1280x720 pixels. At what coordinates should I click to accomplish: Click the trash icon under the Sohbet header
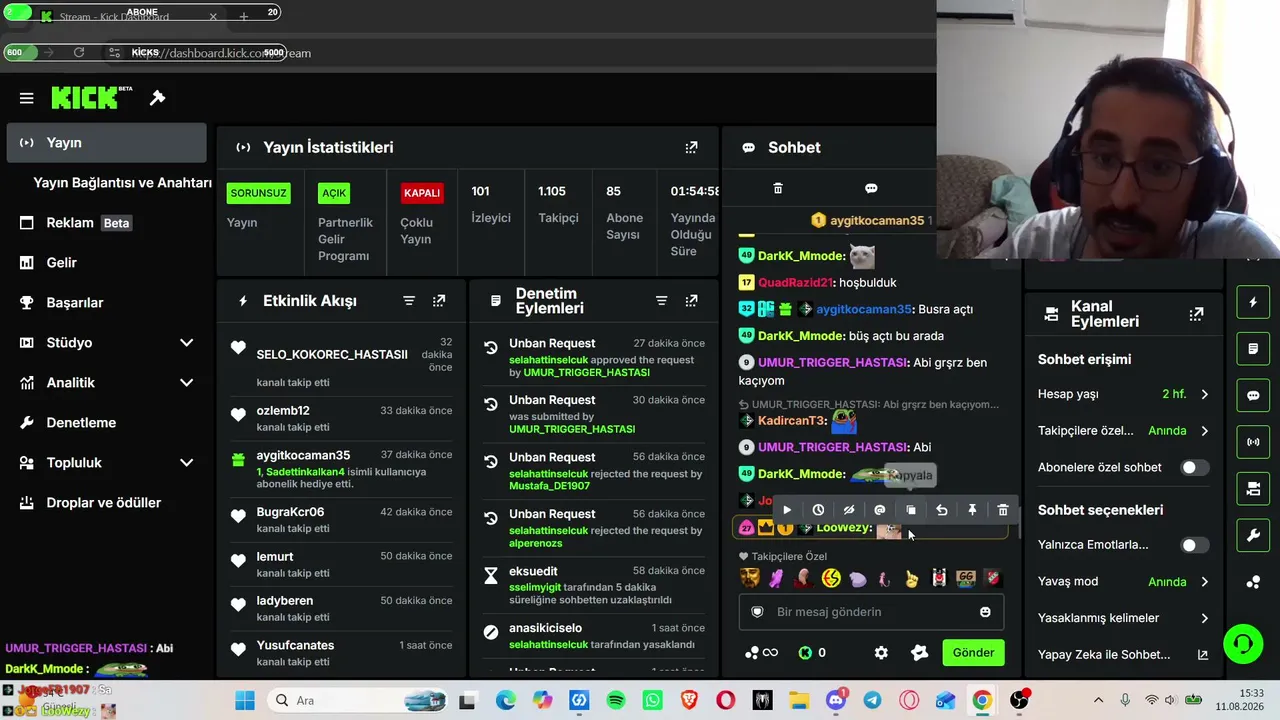click(778, 188)
